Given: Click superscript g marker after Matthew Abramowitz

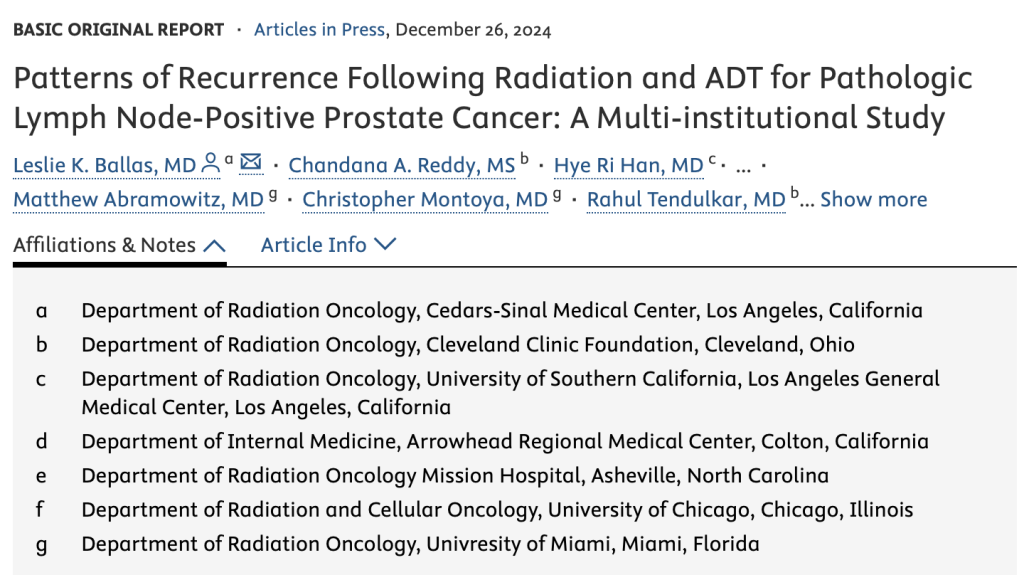Looking at the screenshot, I should (272, 193).
